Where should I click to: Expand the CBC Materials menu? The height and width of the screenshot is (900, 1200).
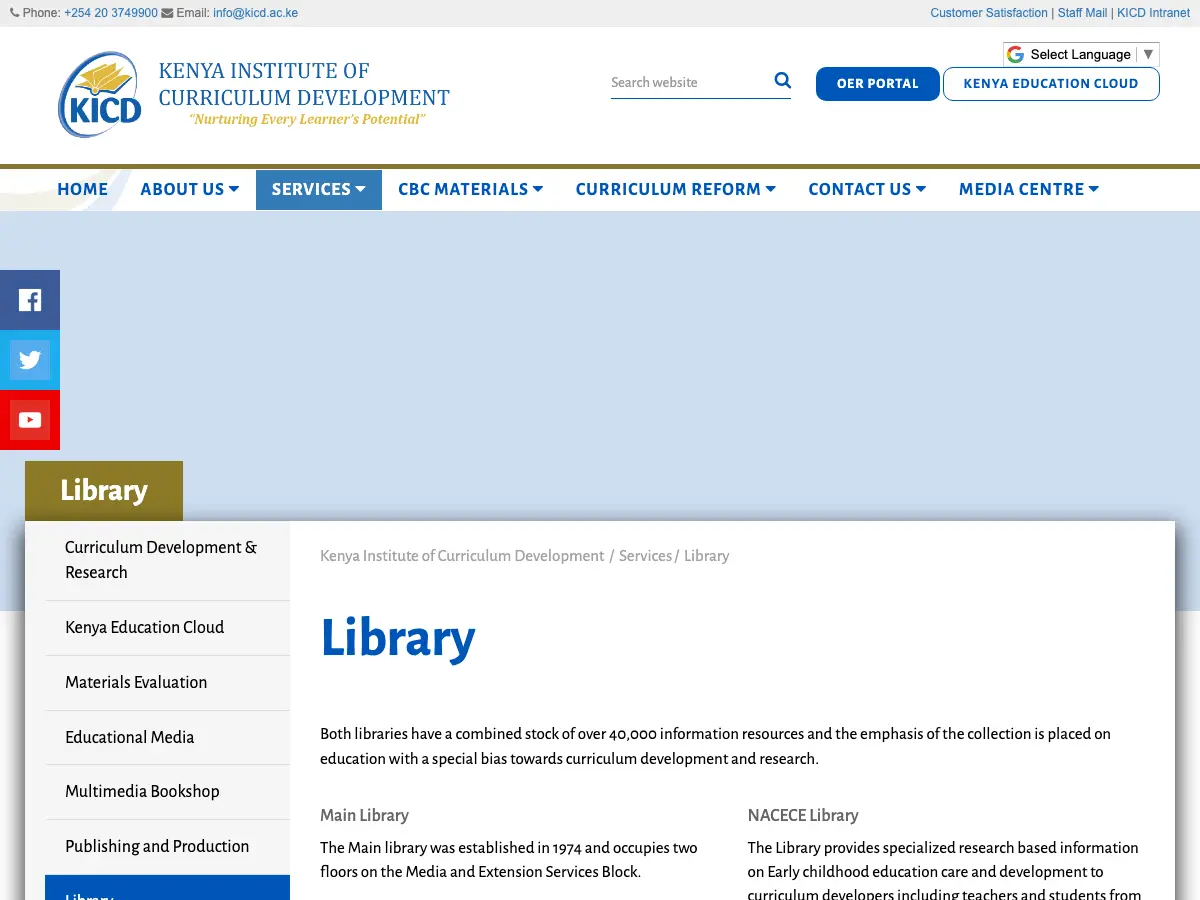[x=470, y=189]
